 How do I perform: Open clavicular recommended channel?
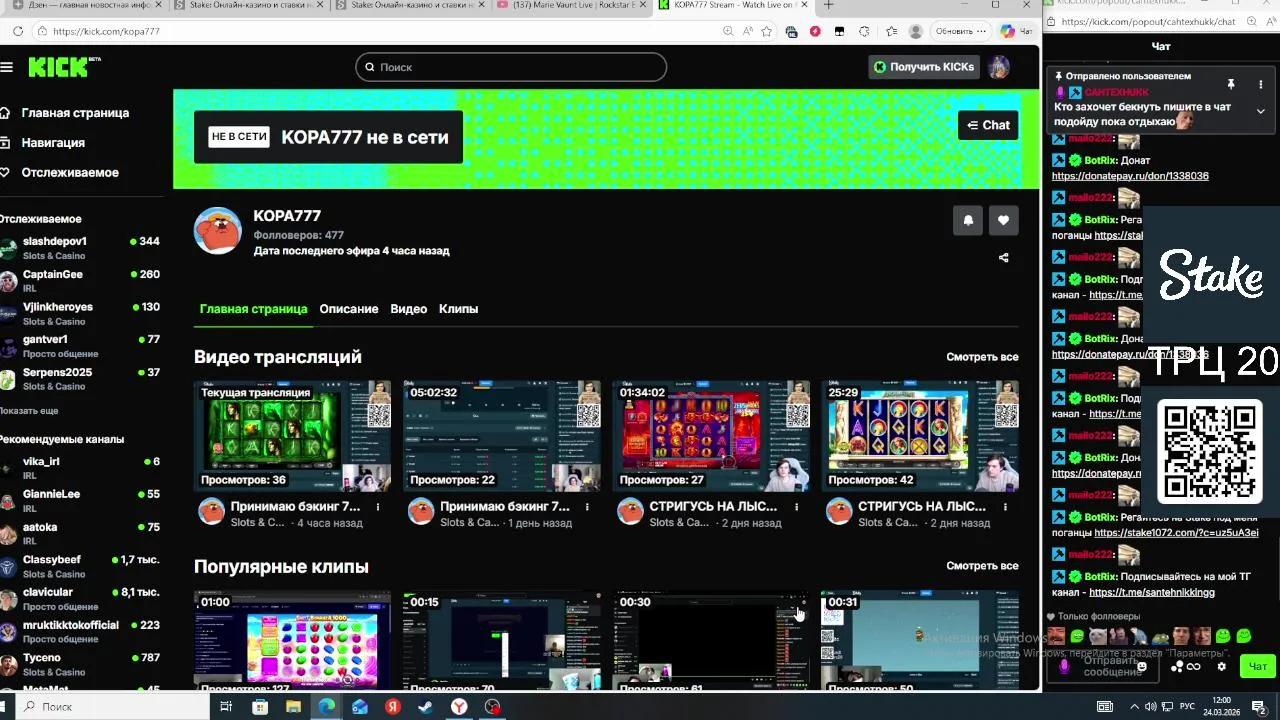coord(80,599)
